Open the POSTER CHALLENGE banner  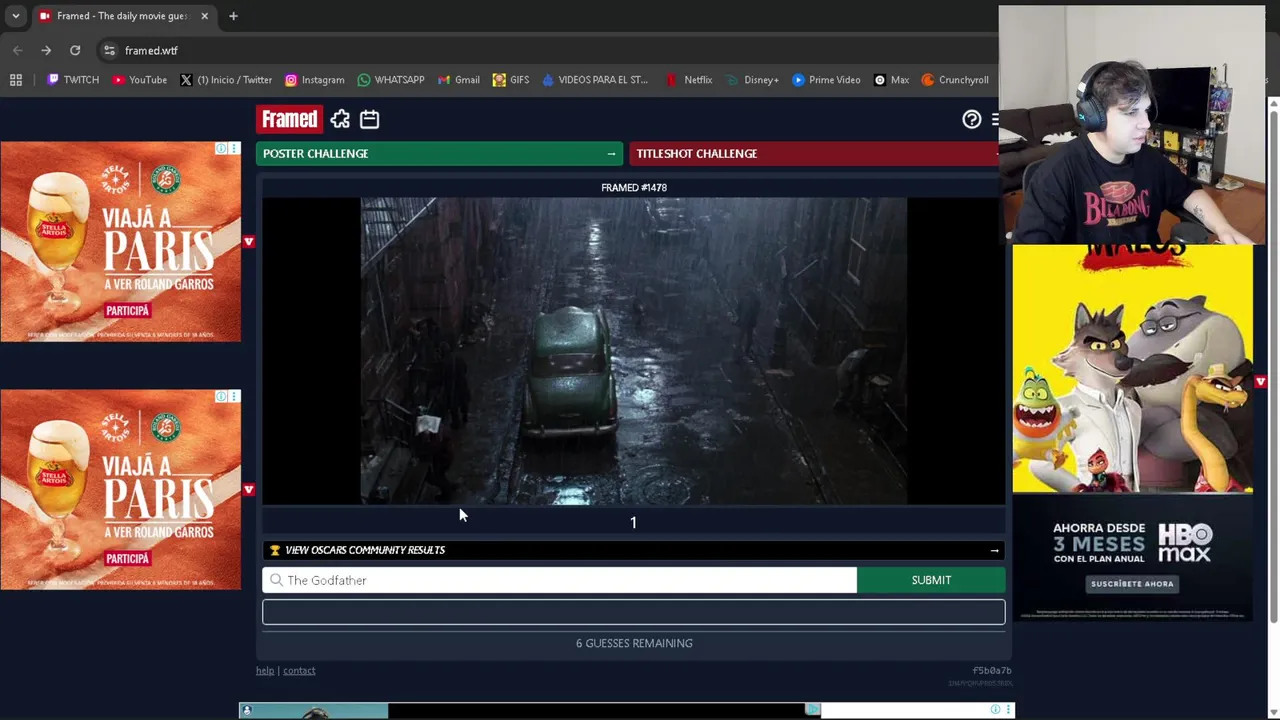tap(439, 153)
